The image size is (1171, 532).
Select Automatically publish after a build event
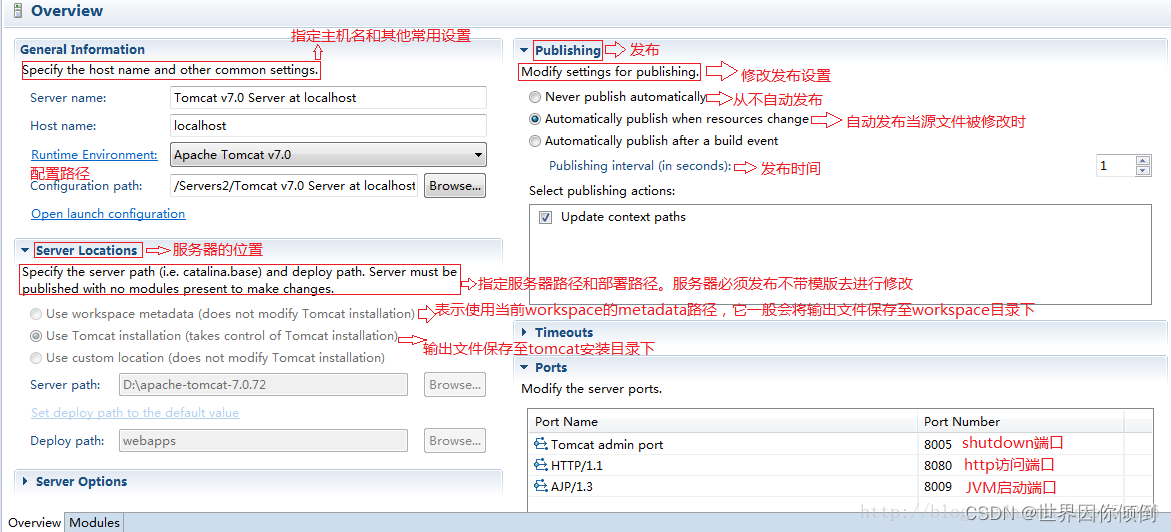coord(535,140)
